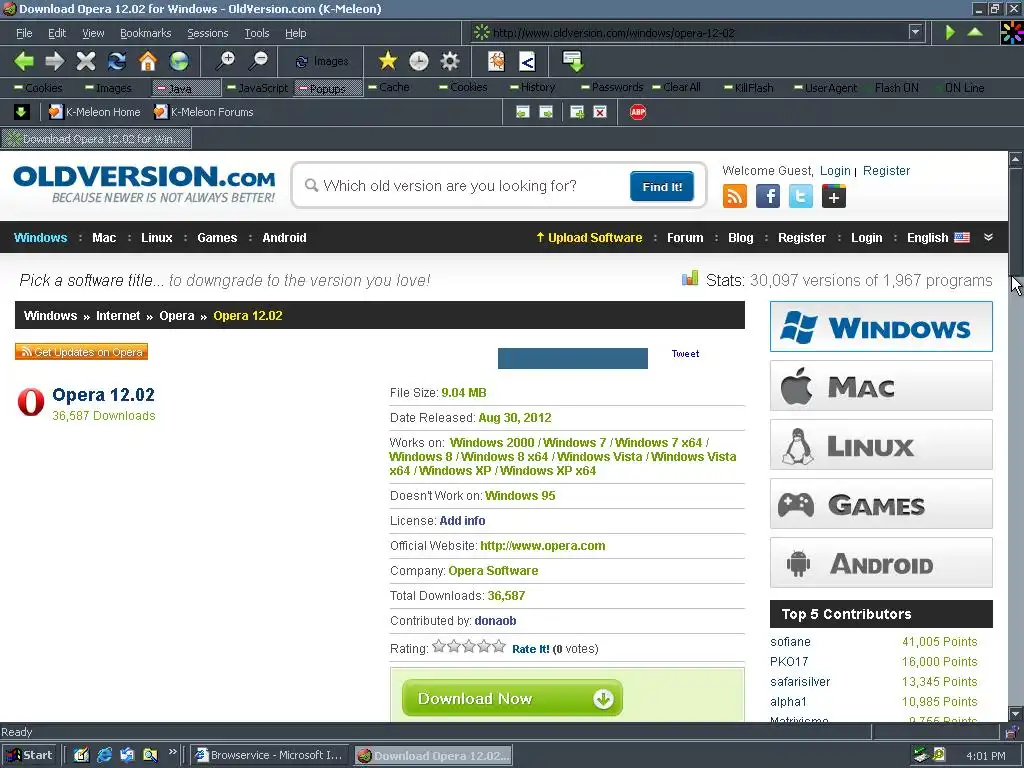Viewport: 1024px width, 768px height.
Task: Reload the page with the refresh icon
Action: point(117,61)
